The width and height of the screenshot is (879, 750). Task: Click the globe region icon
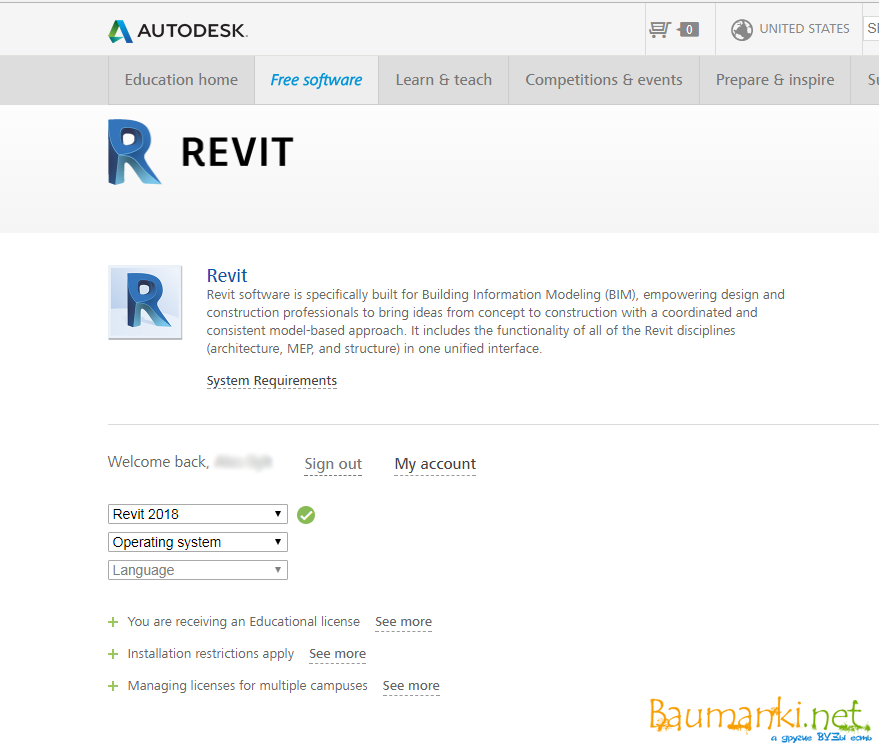742,29
